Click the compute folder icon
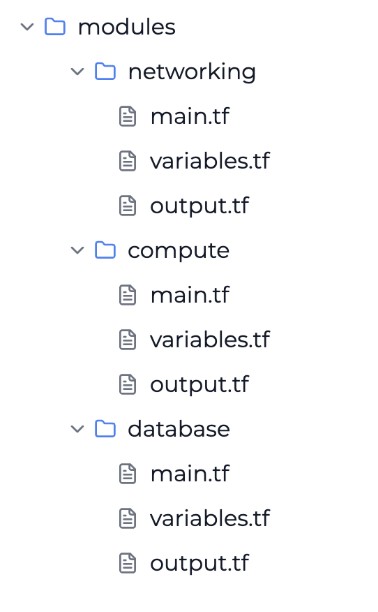 click(x=105, y=250)
